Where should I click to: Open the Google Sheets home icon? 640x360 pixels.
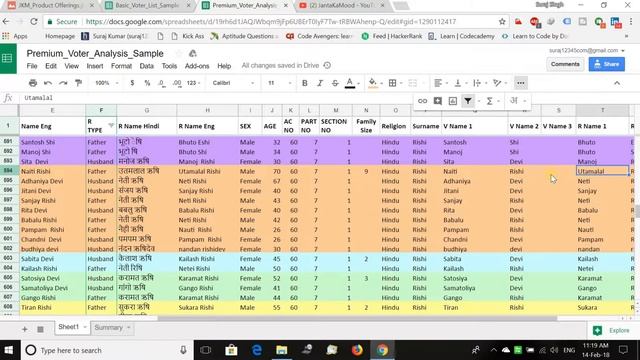tap(7, 58)
